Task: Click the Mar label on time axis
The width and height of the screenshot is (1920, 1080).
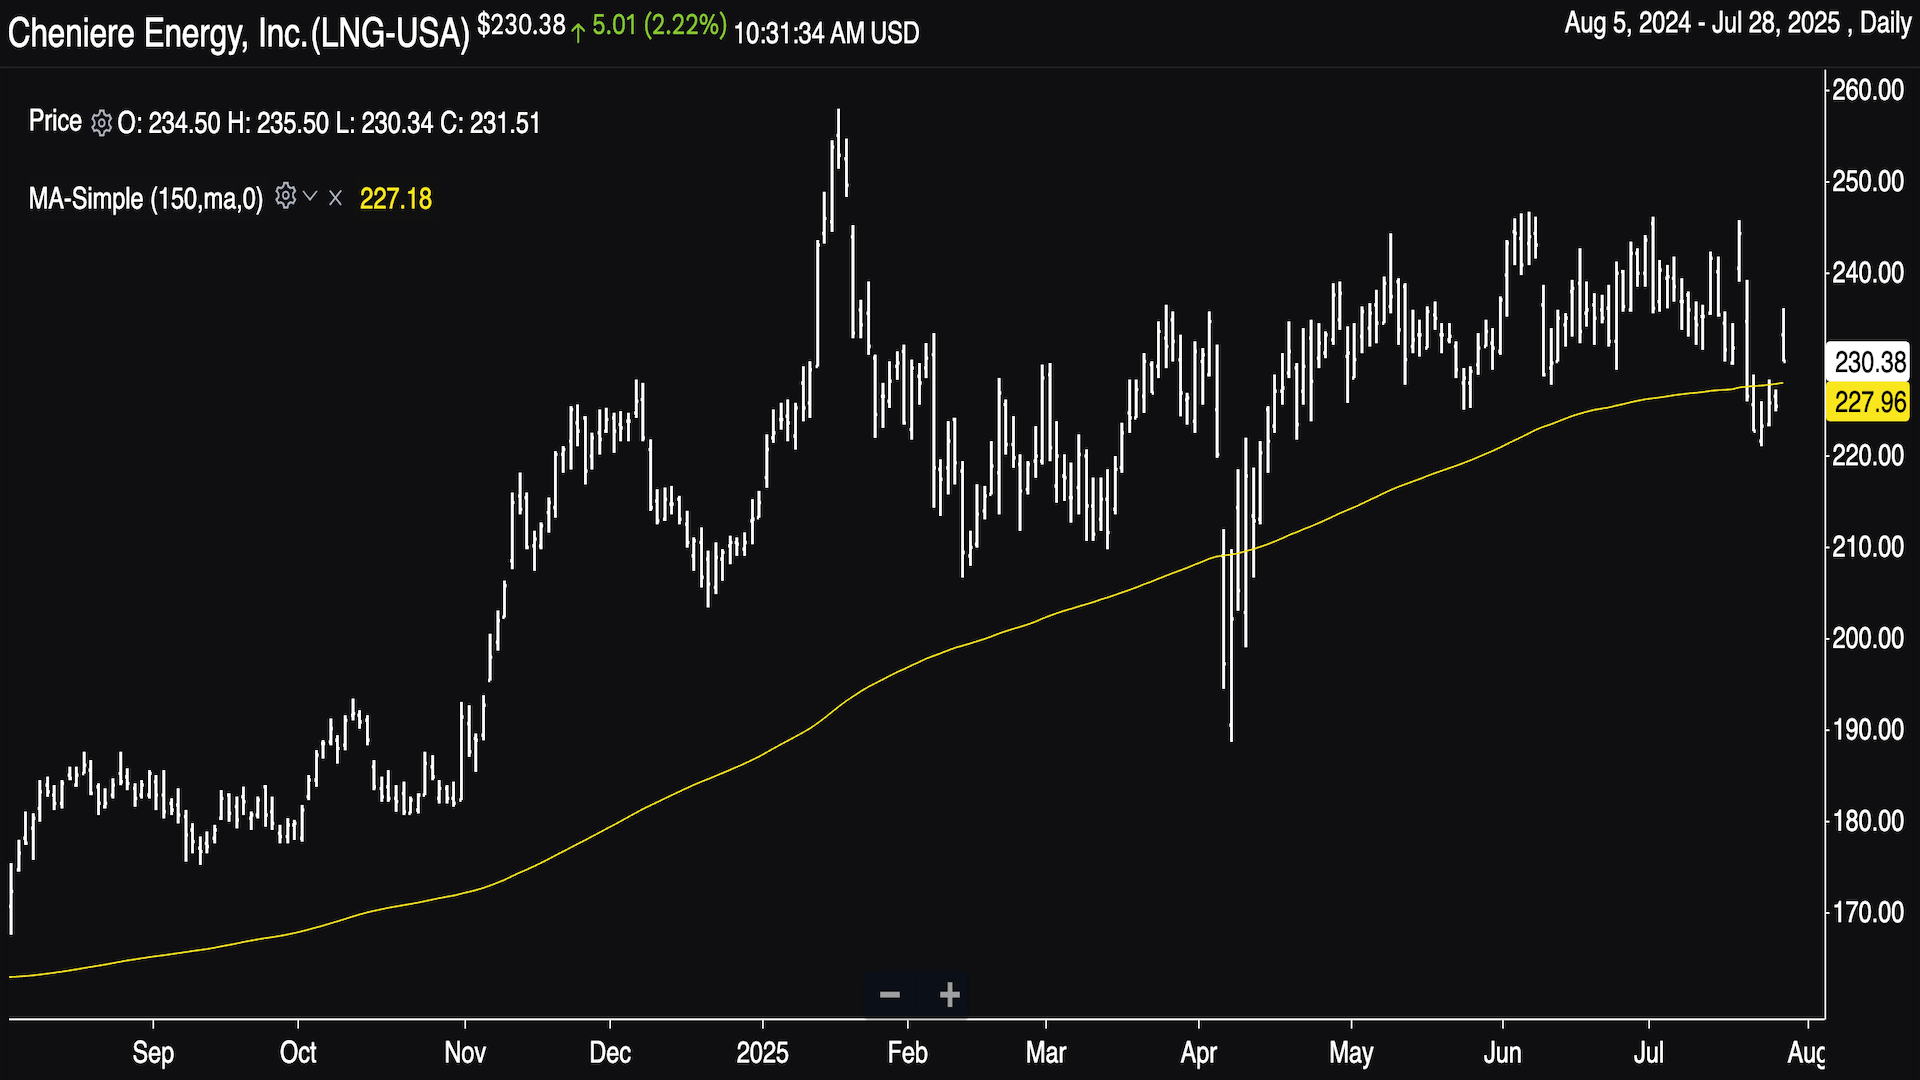Action: [x=1046, y=1052]
